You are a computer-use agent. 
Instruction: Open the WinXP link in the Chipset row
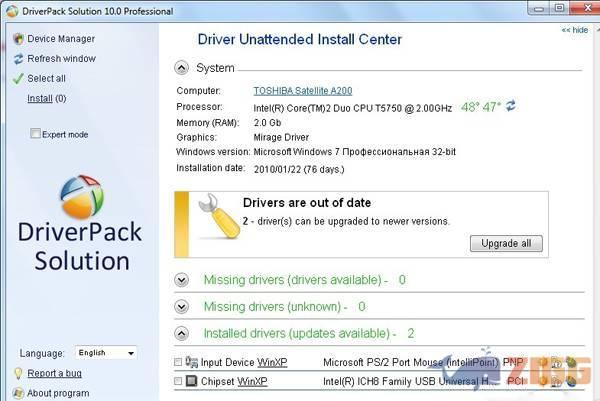tap(252, 381)
